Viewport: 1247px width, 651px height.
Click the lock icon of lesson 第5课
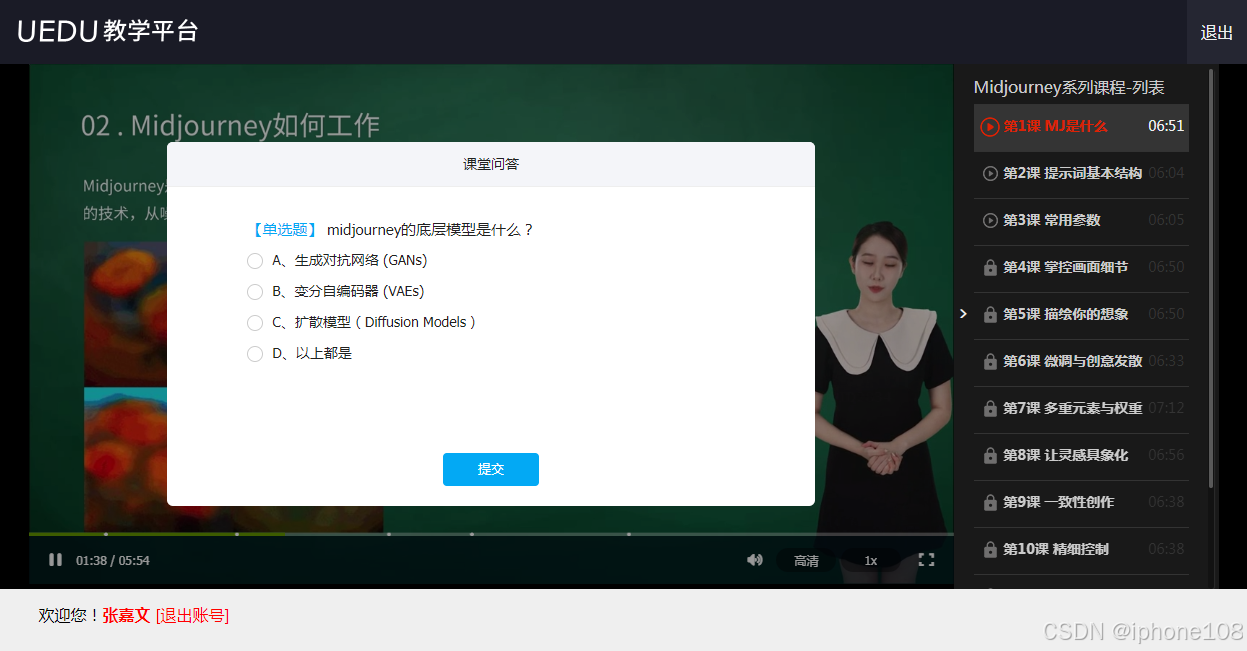[991, 314]
